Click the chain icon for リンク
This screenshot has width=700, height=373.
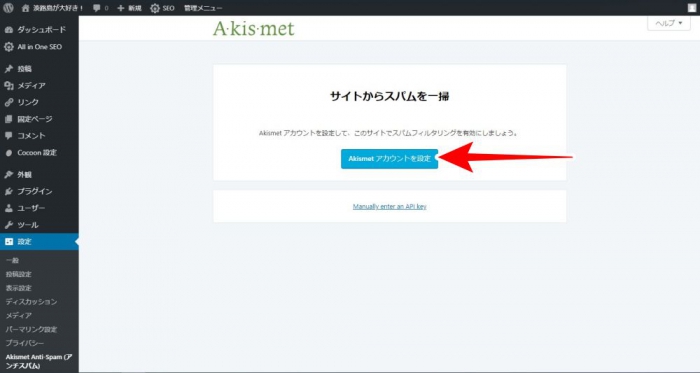(8, 102)
